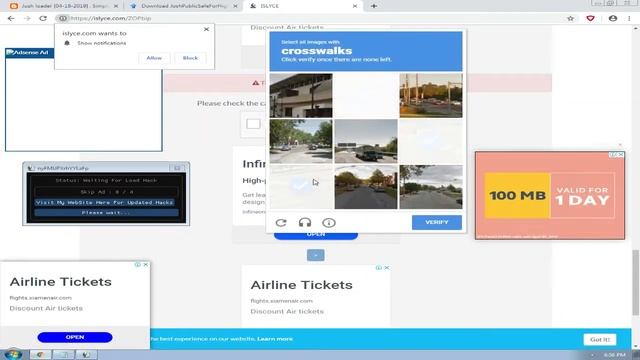Check the reCAPTCHA checkbox on page
Viewport: 640px width, 360px height.
point(253,124)
